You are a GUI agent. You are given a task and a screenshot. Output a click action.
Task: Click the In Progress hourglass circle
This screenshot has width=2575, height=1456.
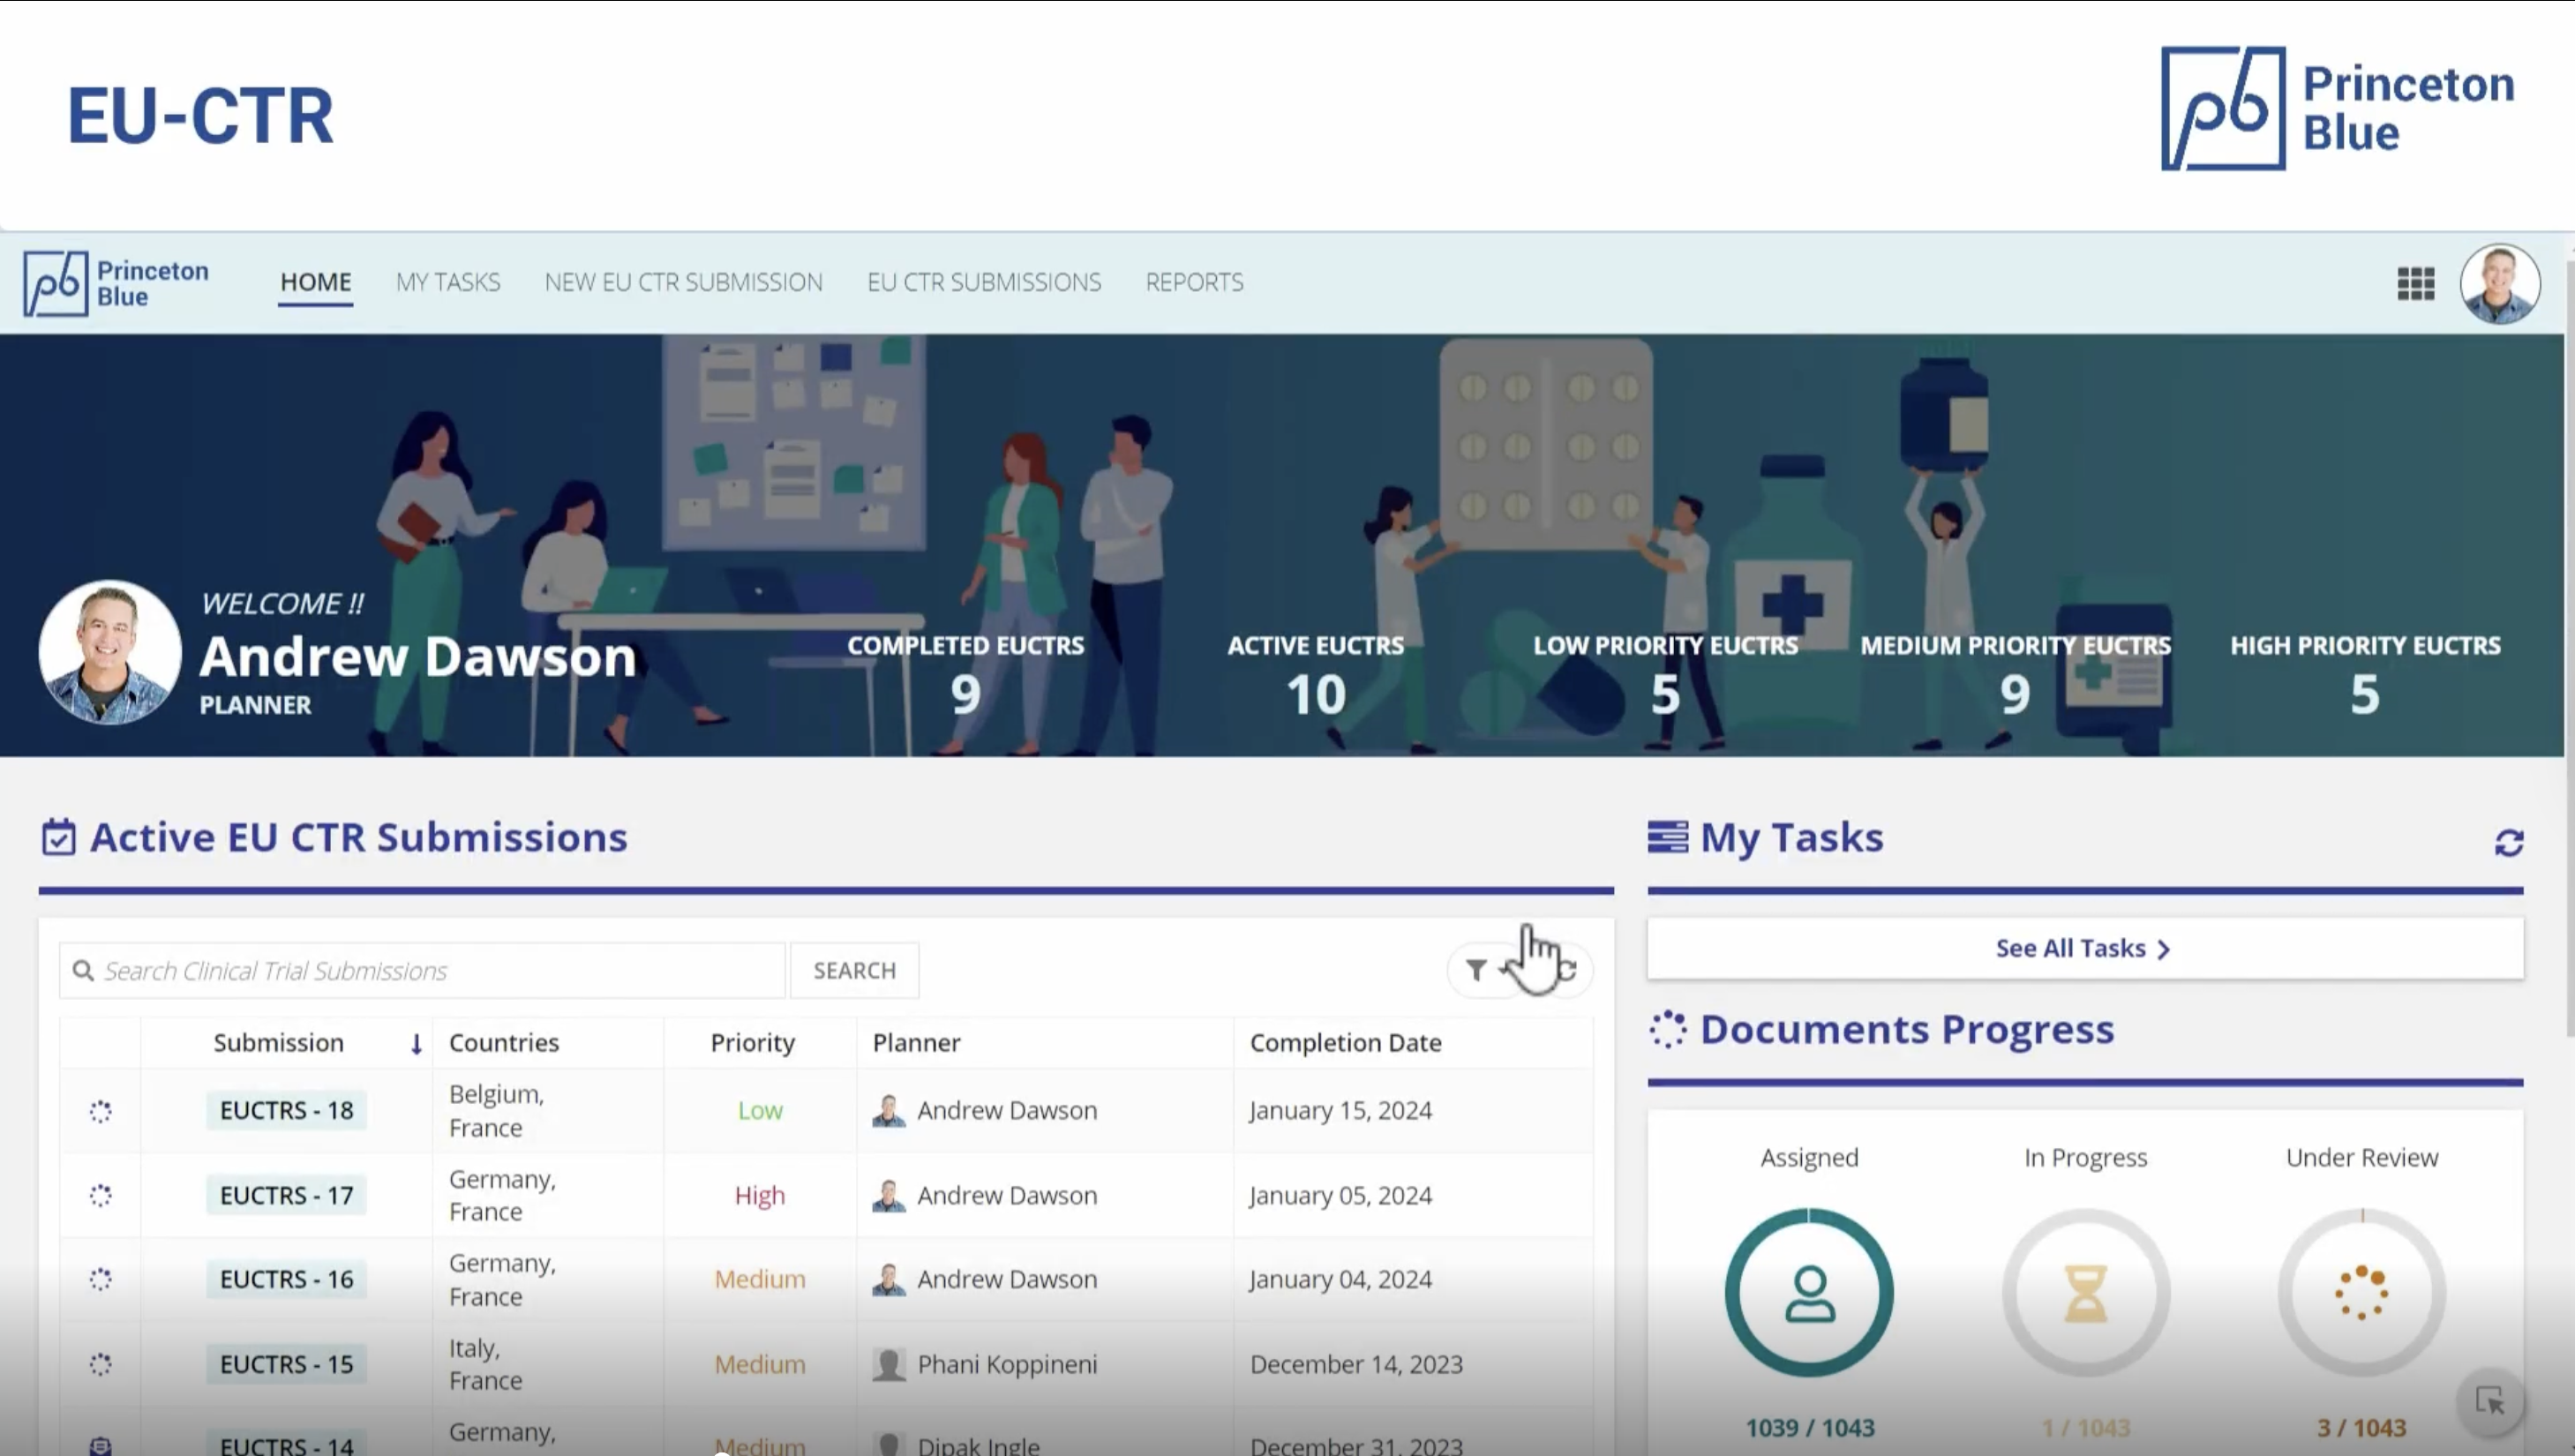pos(2085,1292)
